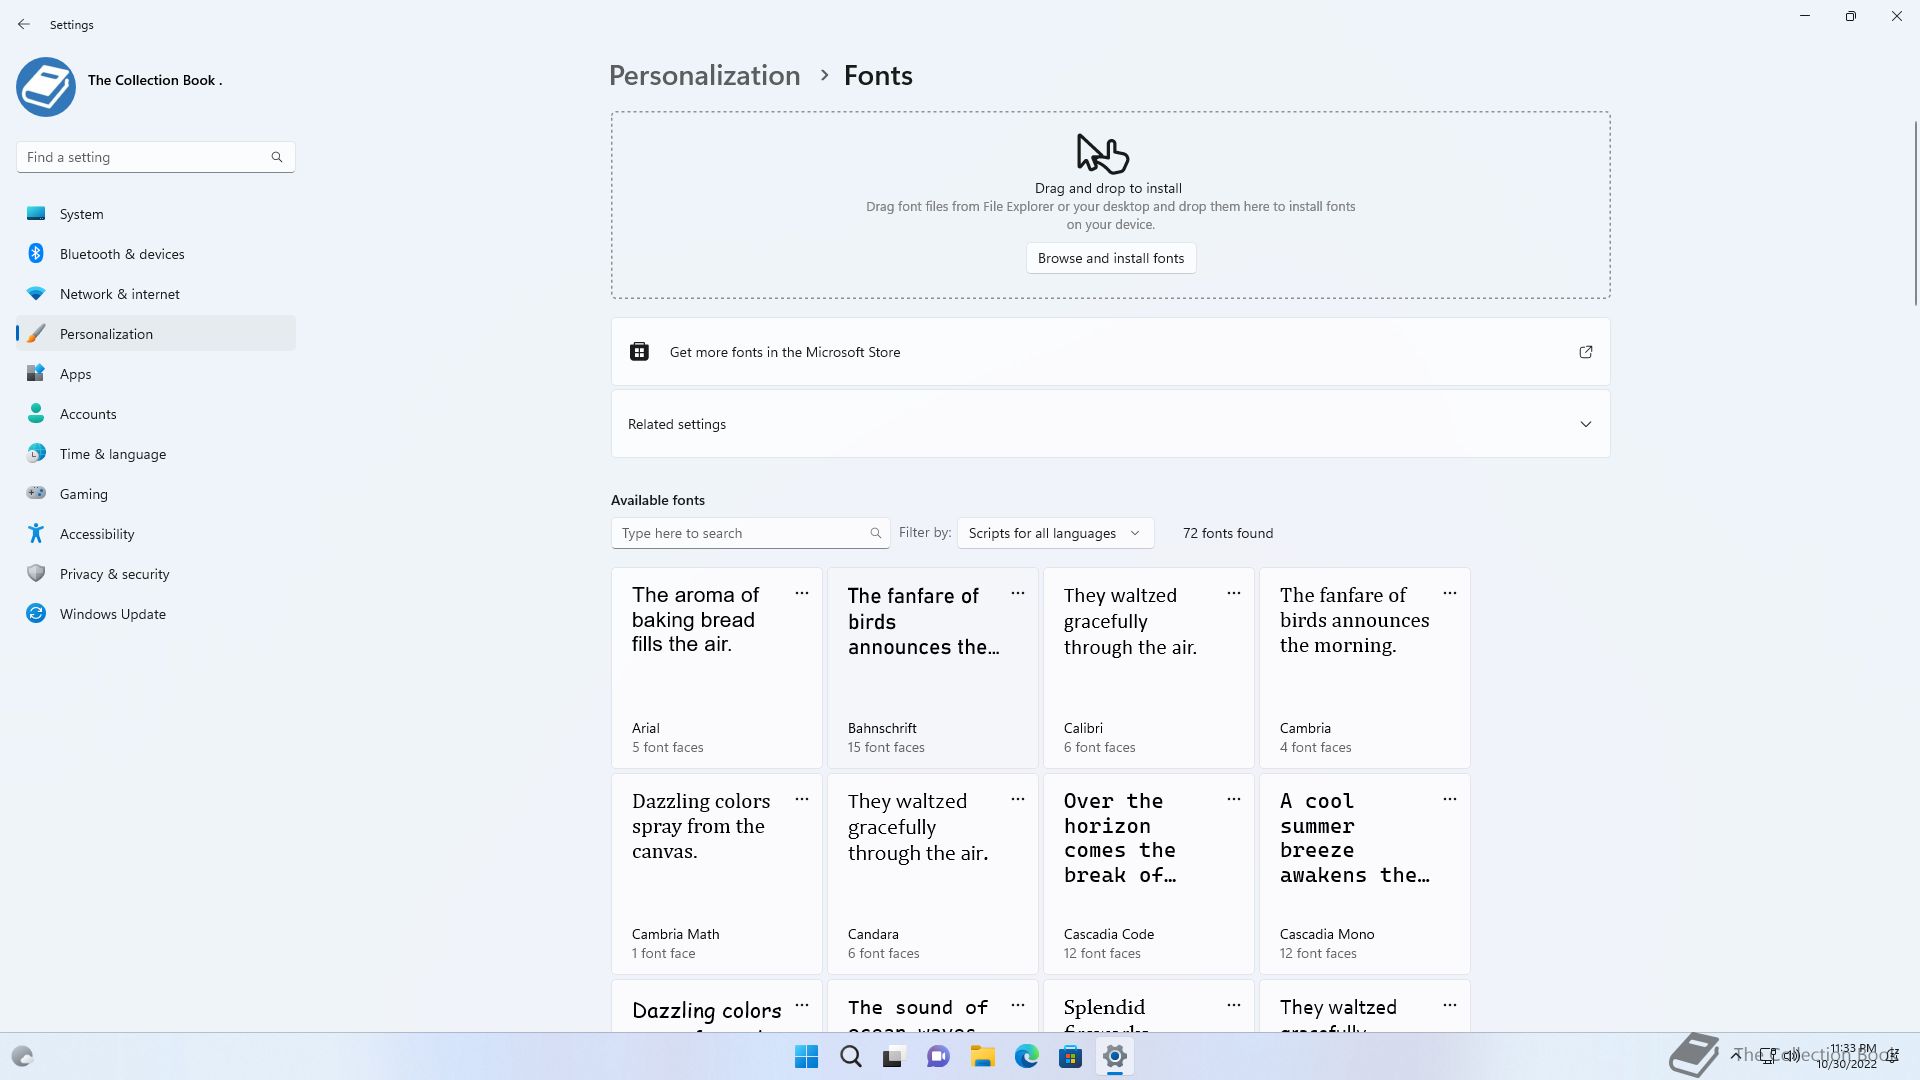The image size is (1920, 1080).
Task: Go to Accounts settings
Action: point(156,414)
